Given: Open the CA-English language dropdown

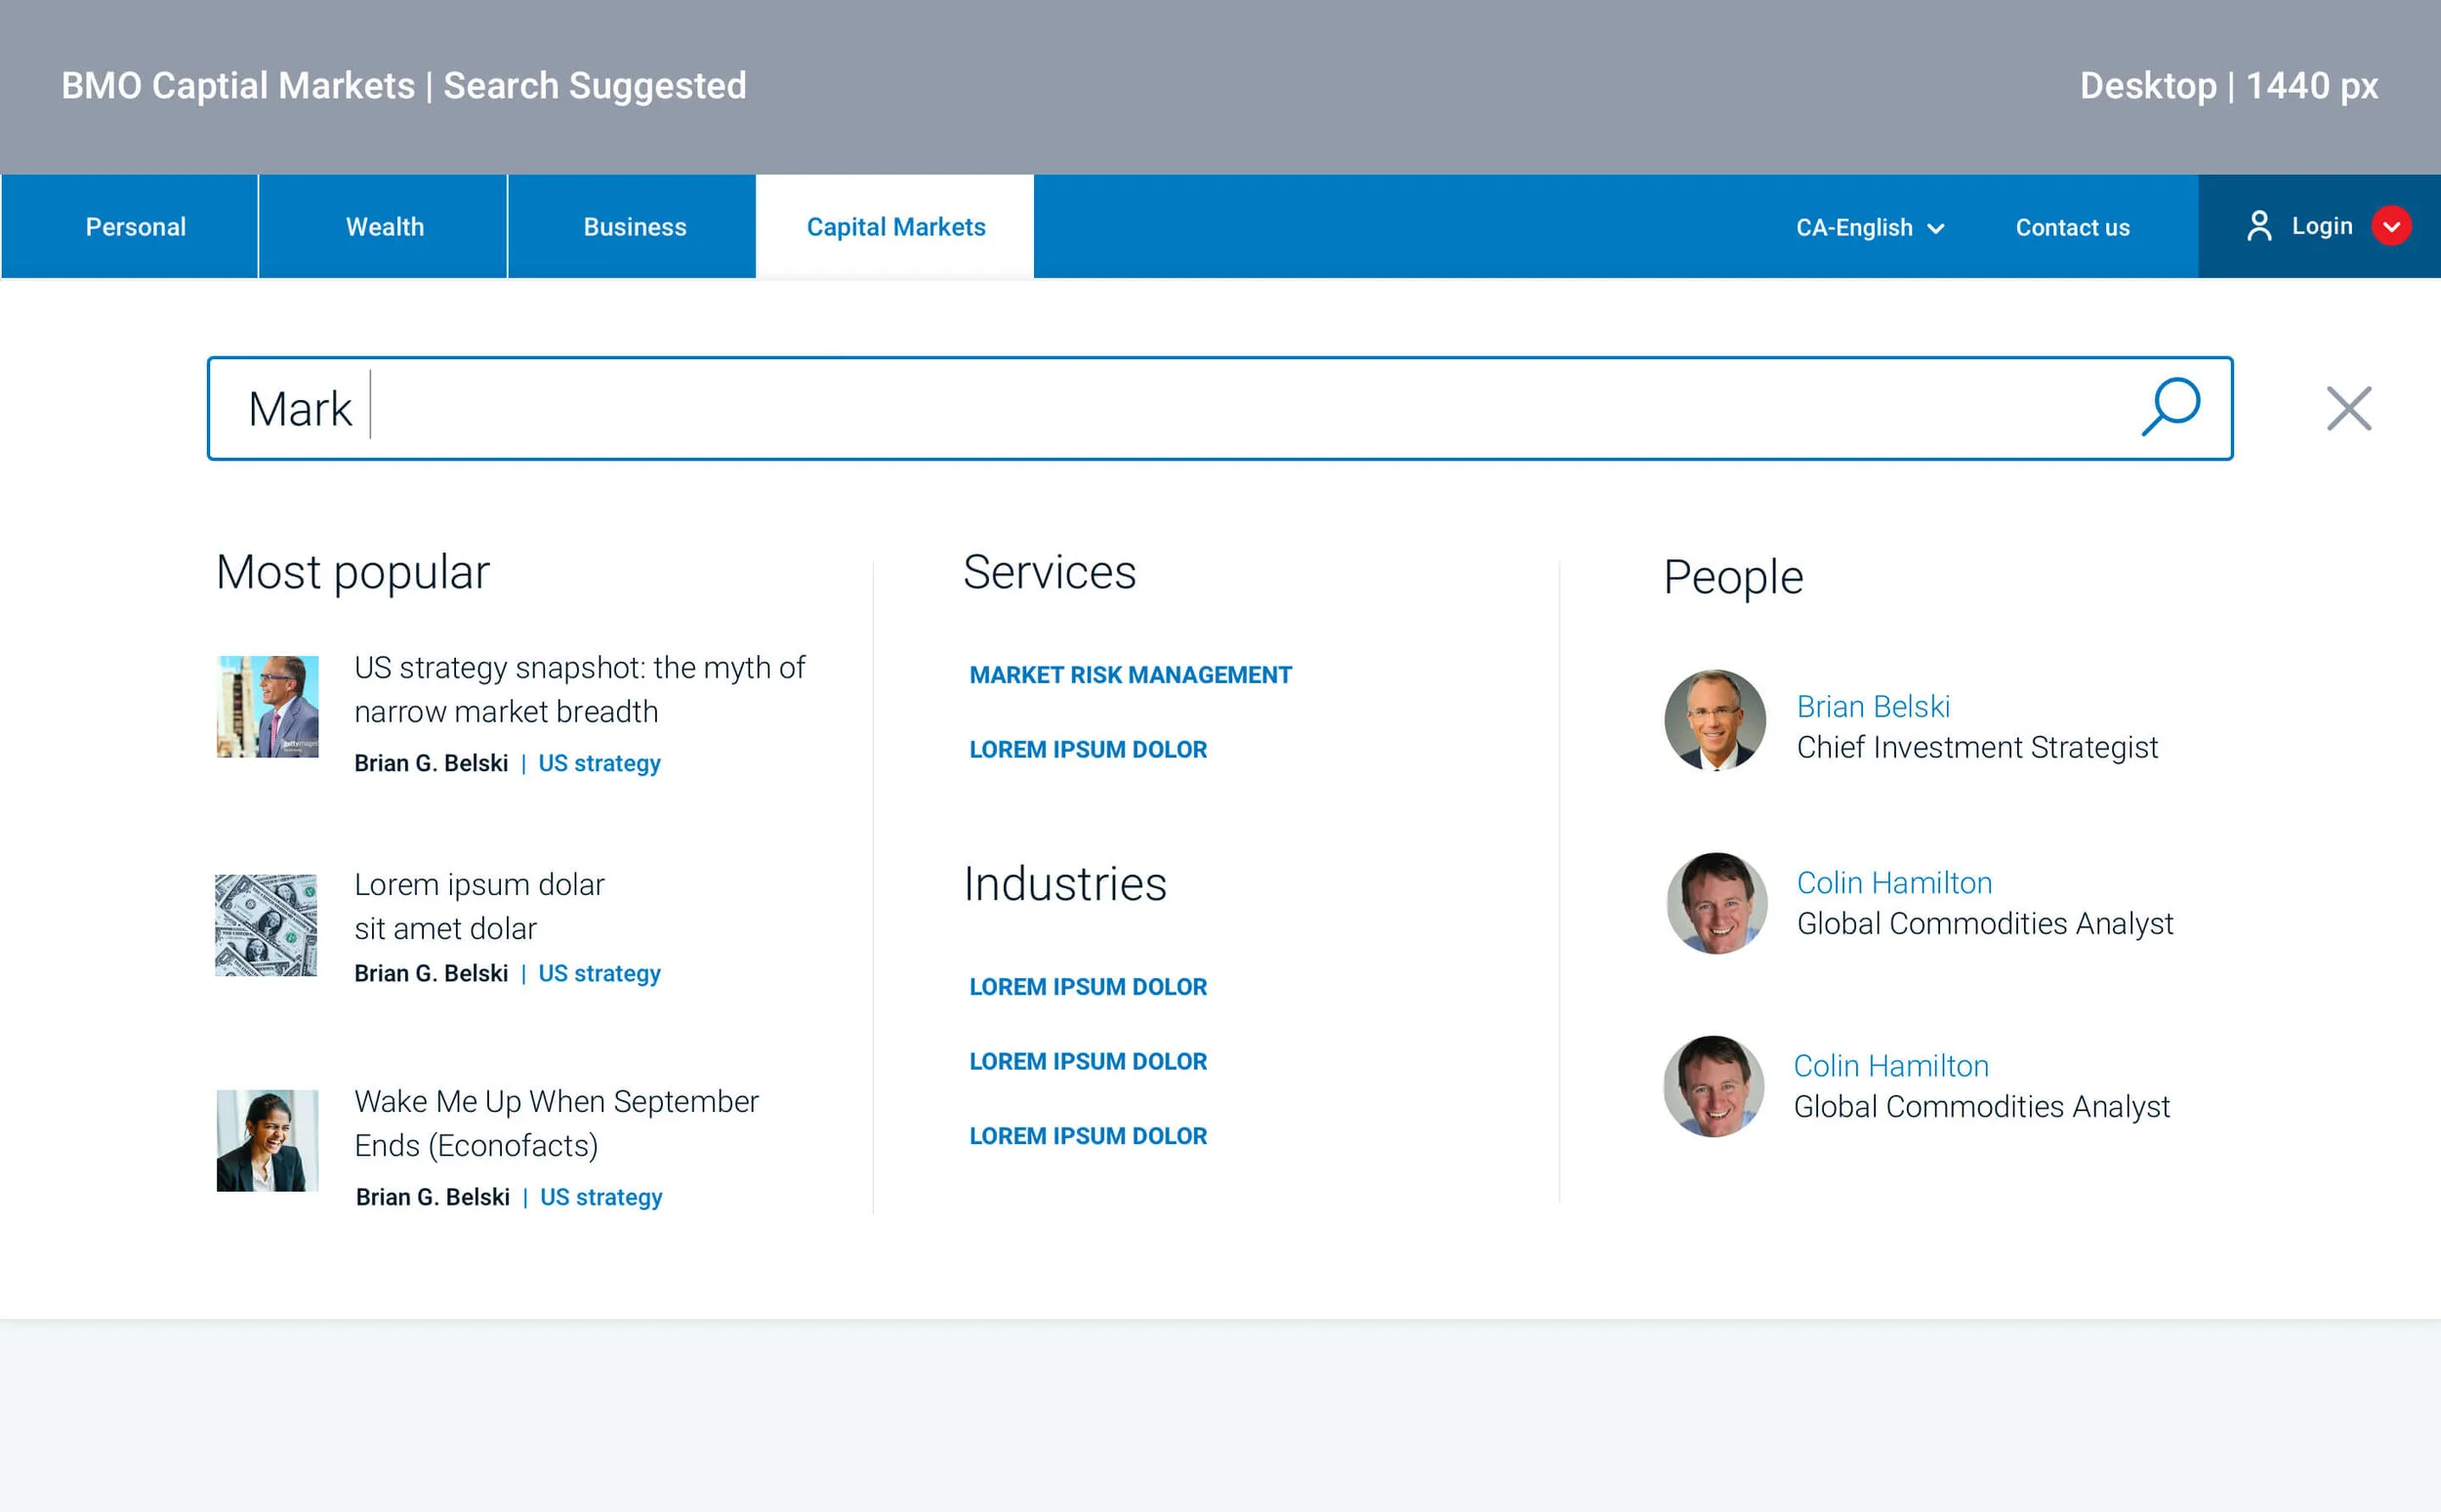Looking at the screenshot, I should [1869, 227].
